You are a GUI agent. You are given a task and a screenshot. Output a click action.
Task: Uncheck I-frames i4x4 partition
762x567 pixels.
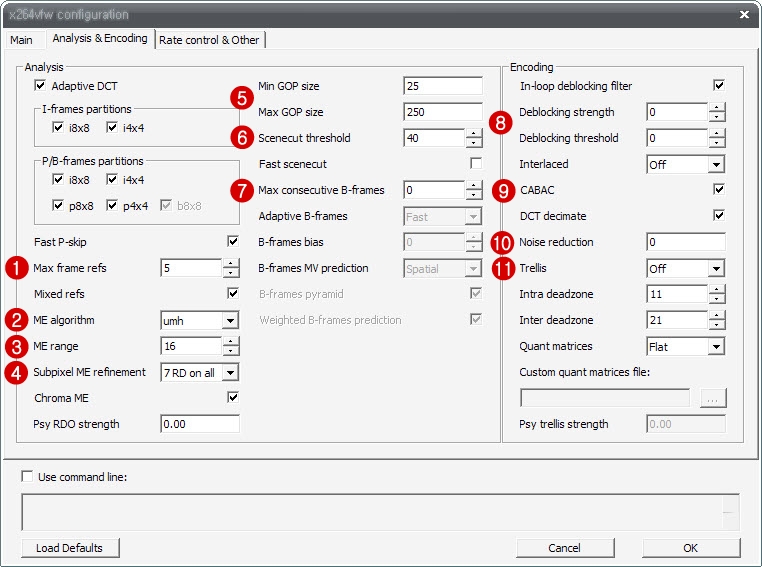pyautogui.click(x=112, y=127)
